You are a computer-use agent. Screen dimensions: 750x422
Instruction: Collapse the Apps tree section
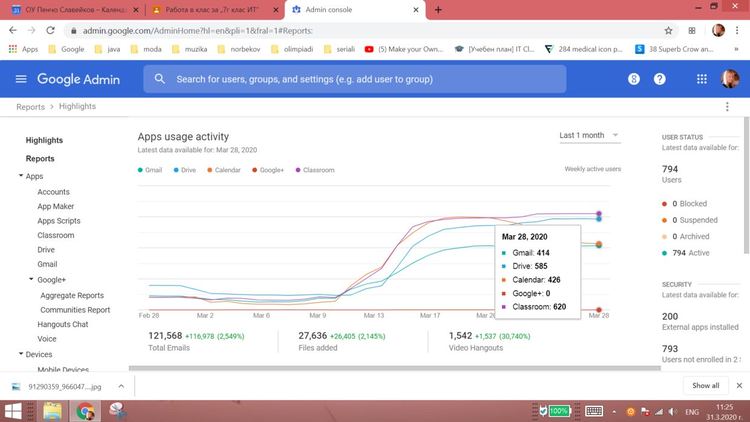[x=21, y=176]
